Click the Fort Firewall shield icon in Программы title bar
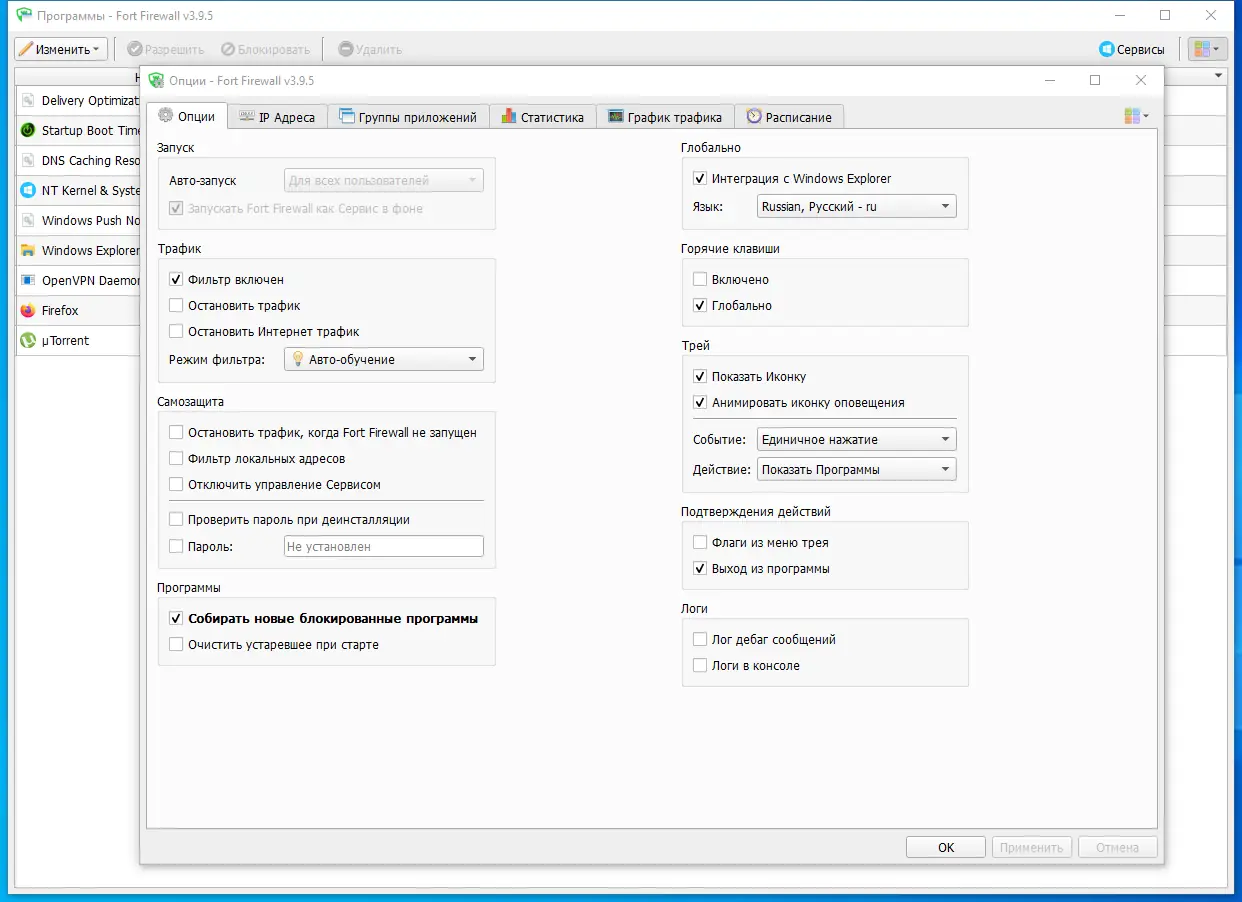This screenshot has height=902, width=1242. point(24,15)
